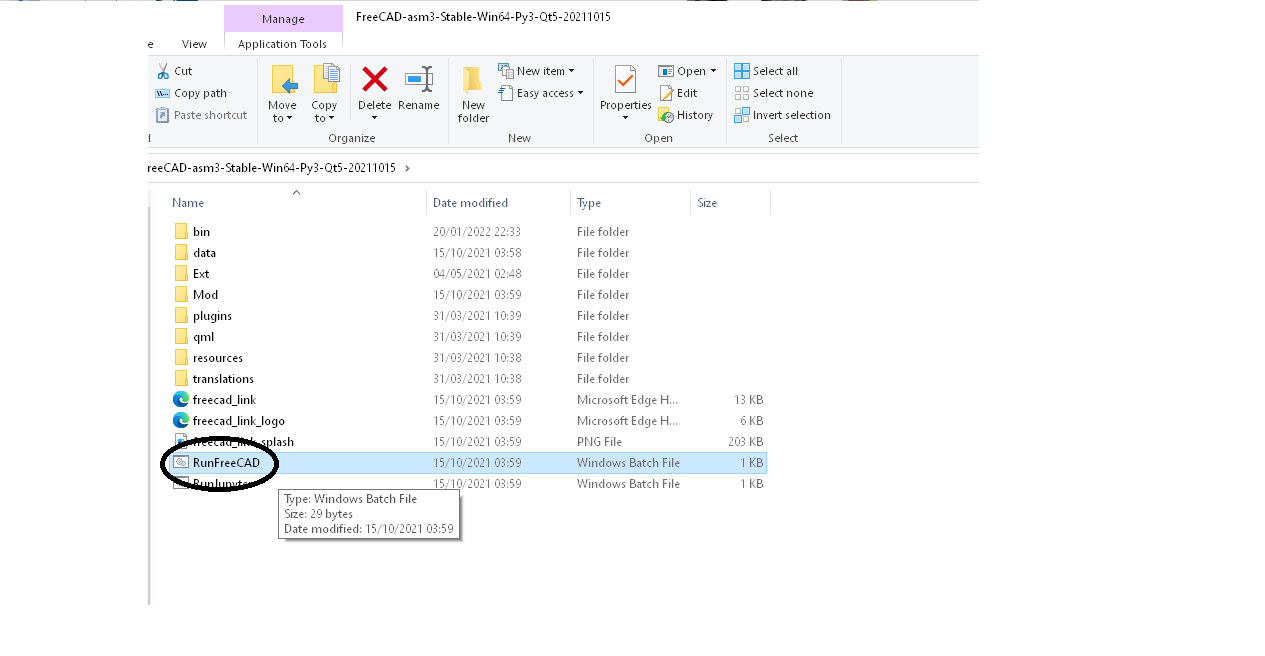This screenshot has width=1265, height=656.
Task: Switch to the Manage tab
Action: pyautogui.click(x=283, y=19)
